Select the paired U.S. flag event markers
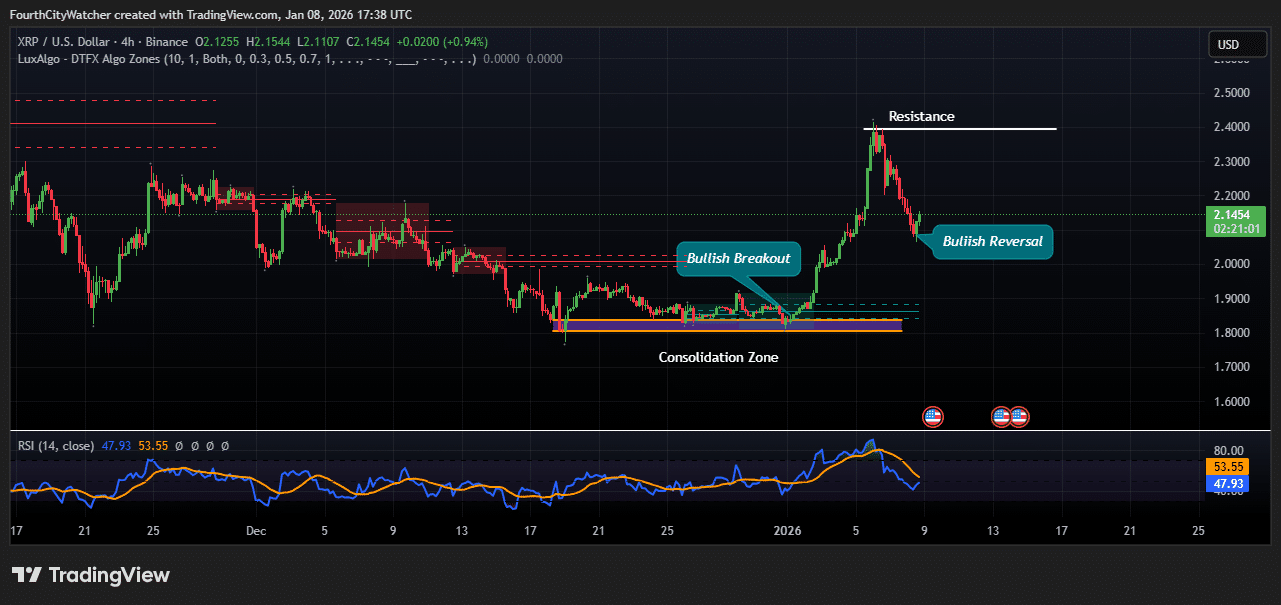The image size is (1281, 605). pyautogui.click(x=1010, y=415)
